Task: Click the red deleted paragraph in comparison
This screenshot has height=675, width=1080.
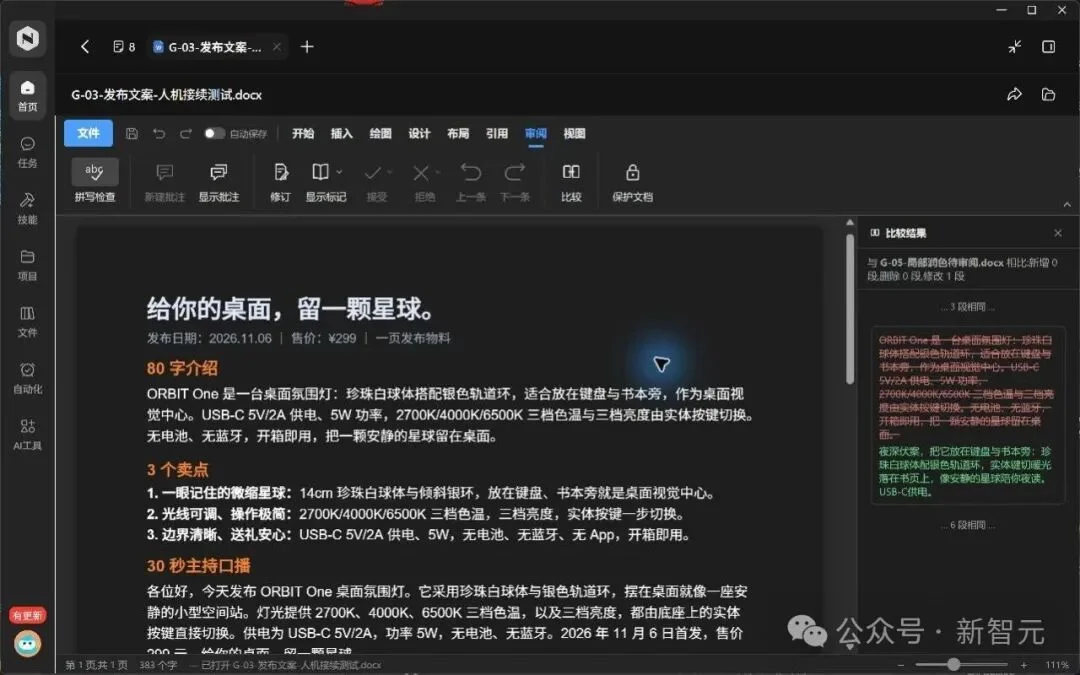Action: [x=966, y=387]
